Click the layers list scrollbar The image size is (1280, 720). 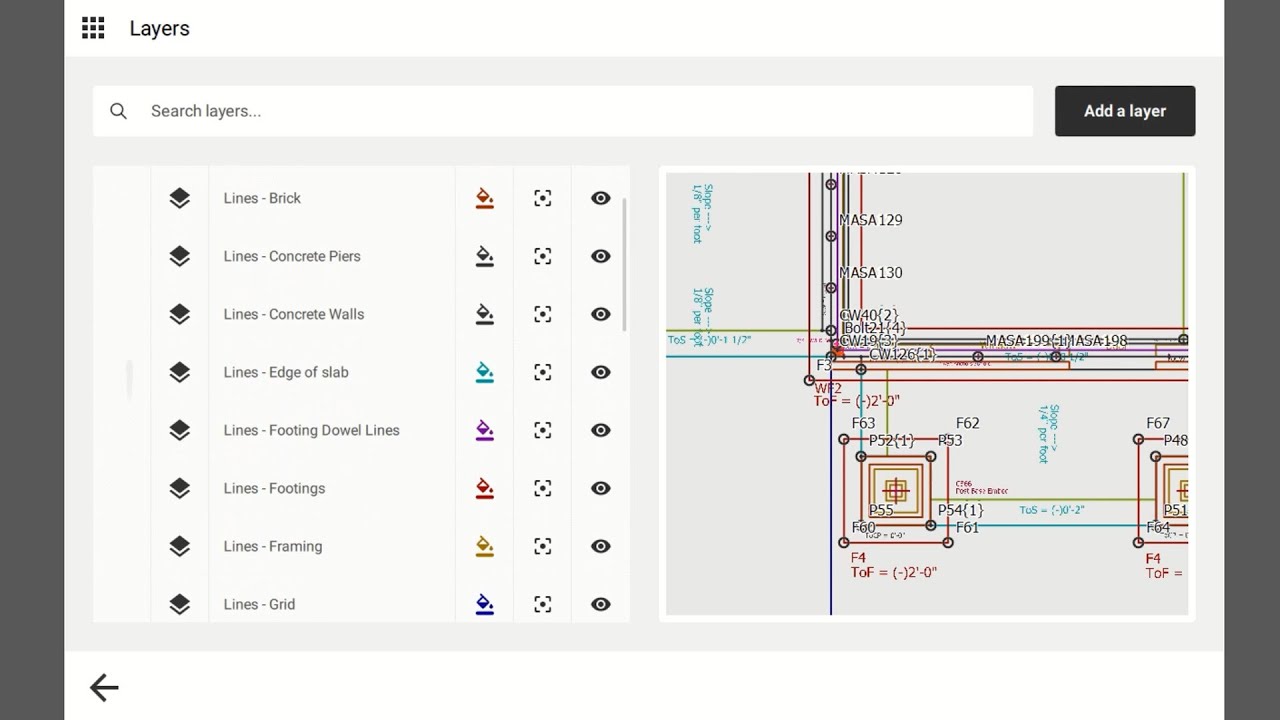click(x=625, y=265)
